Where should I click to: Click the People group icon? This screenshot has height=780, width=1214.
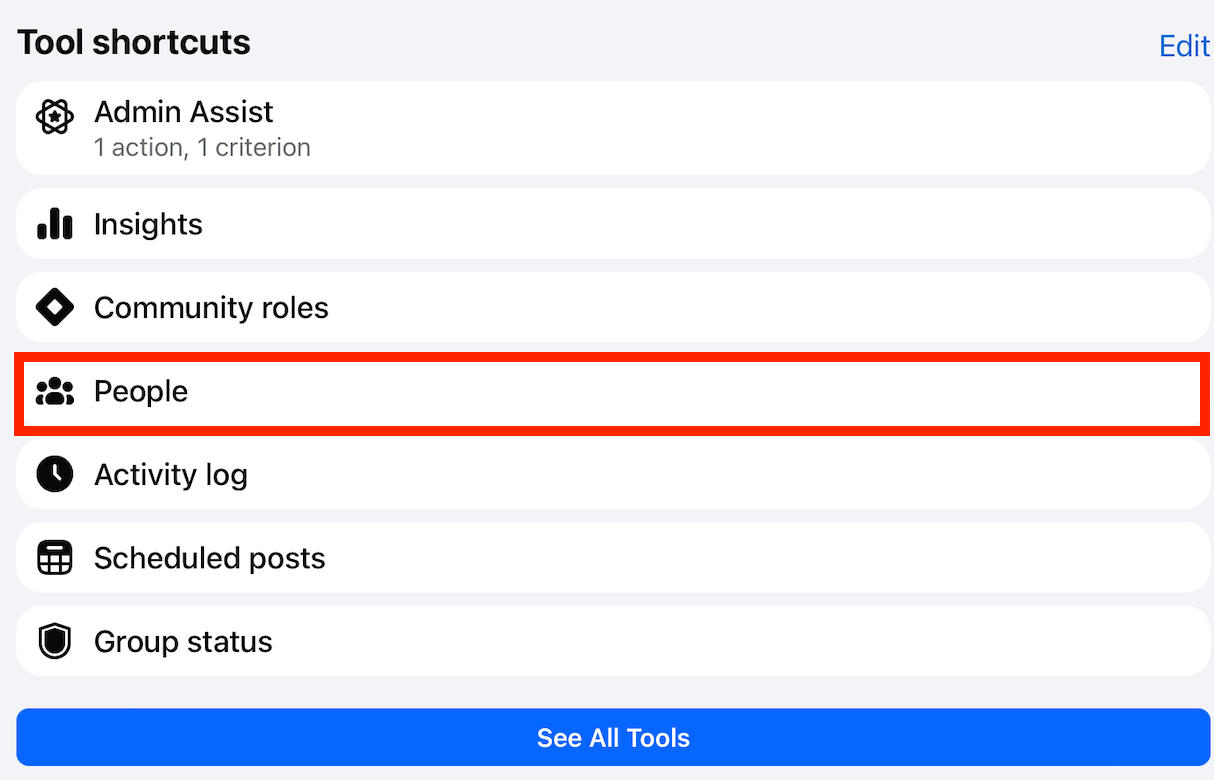(54, 391)
